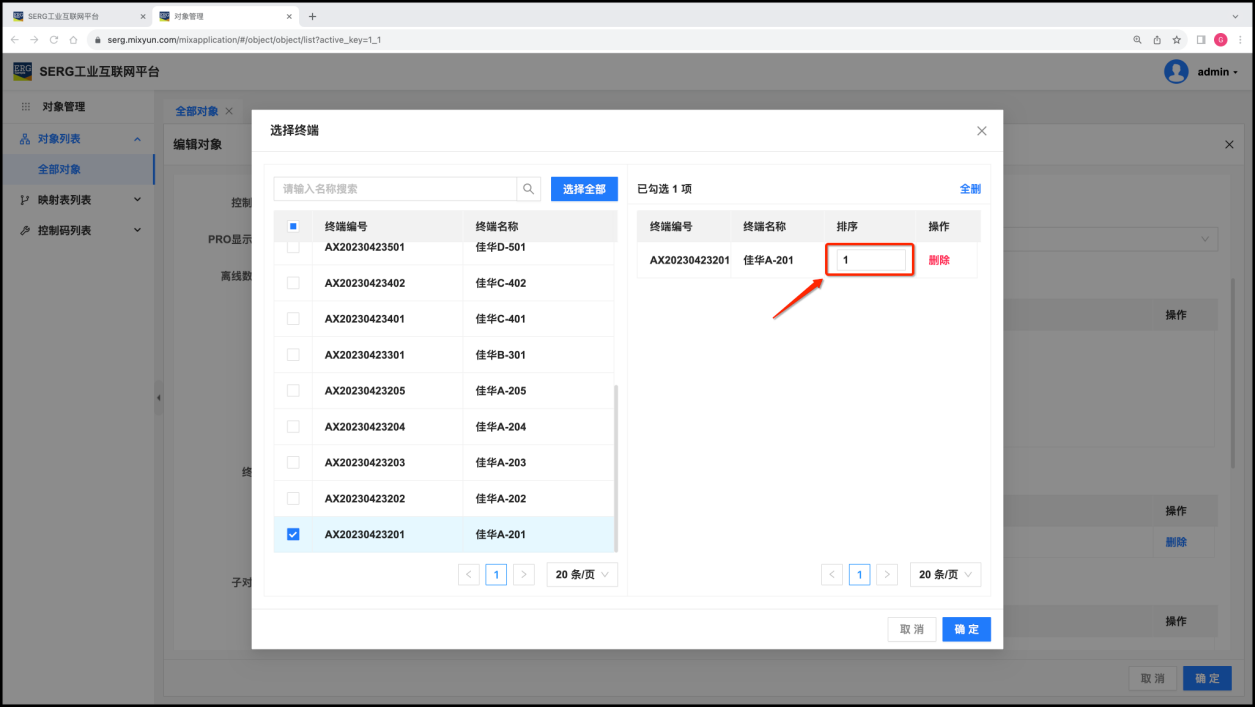Click the 选择全部 button
The width and height of the screenshot is (1255, 707).
pos(584,189)
